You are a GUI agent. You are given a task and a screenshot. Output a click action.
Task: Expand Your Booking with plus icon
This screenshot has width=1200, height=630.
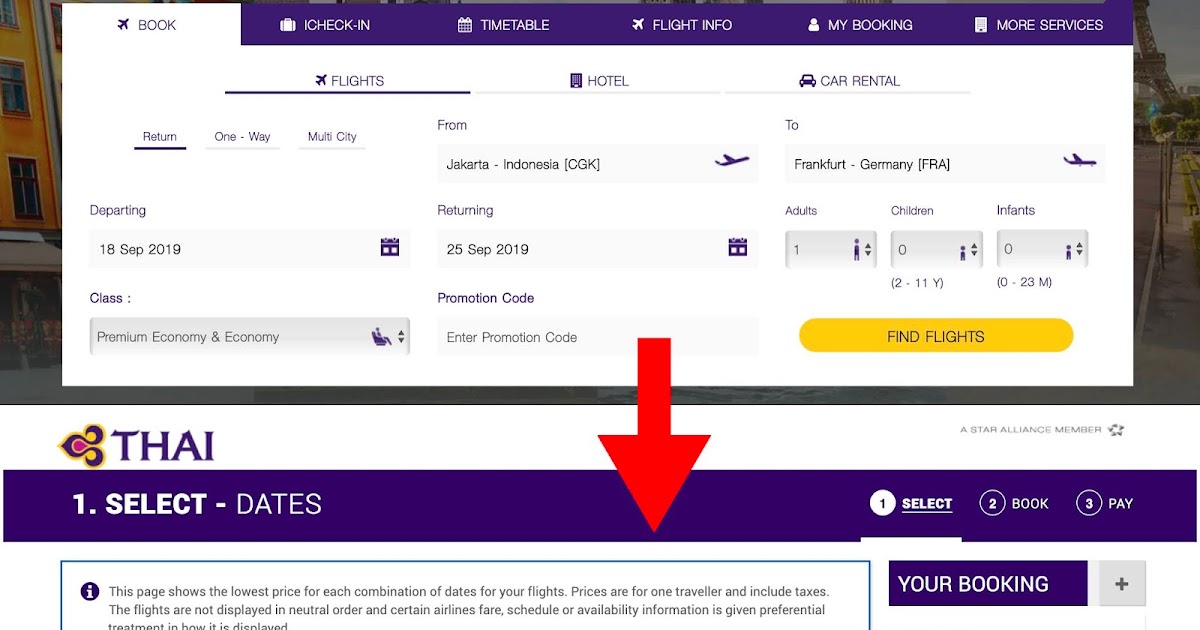(x=1122, y=584)
